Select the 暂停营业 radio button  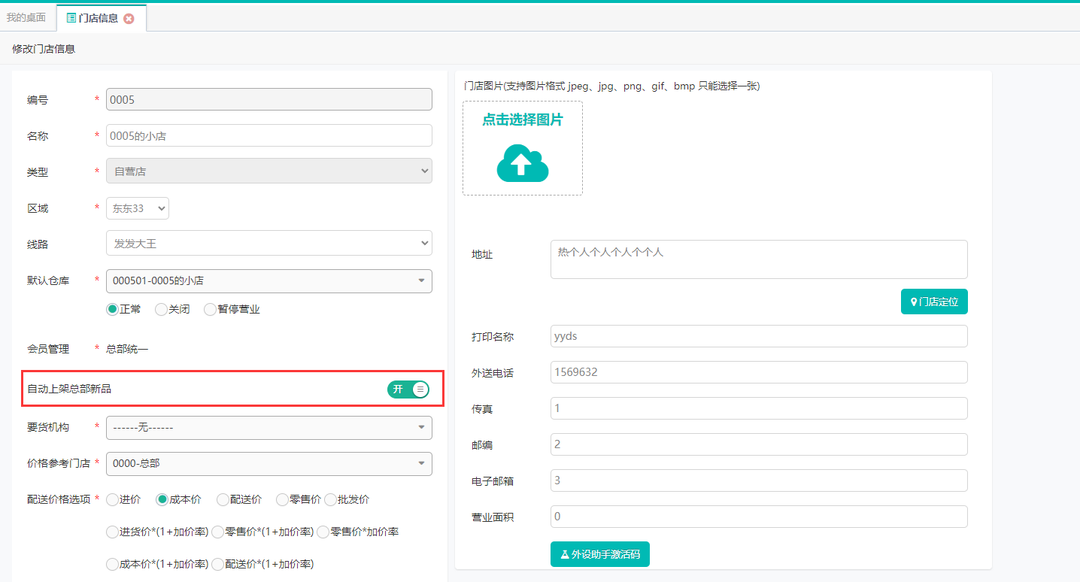tap(210, 309)
